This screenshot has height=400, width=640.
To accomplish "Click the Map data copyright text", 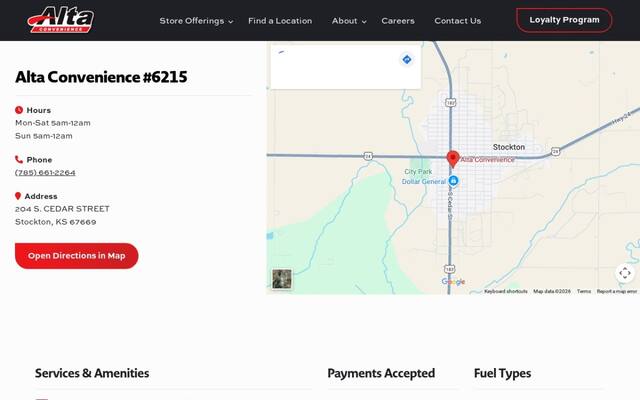I will (552, 291).
